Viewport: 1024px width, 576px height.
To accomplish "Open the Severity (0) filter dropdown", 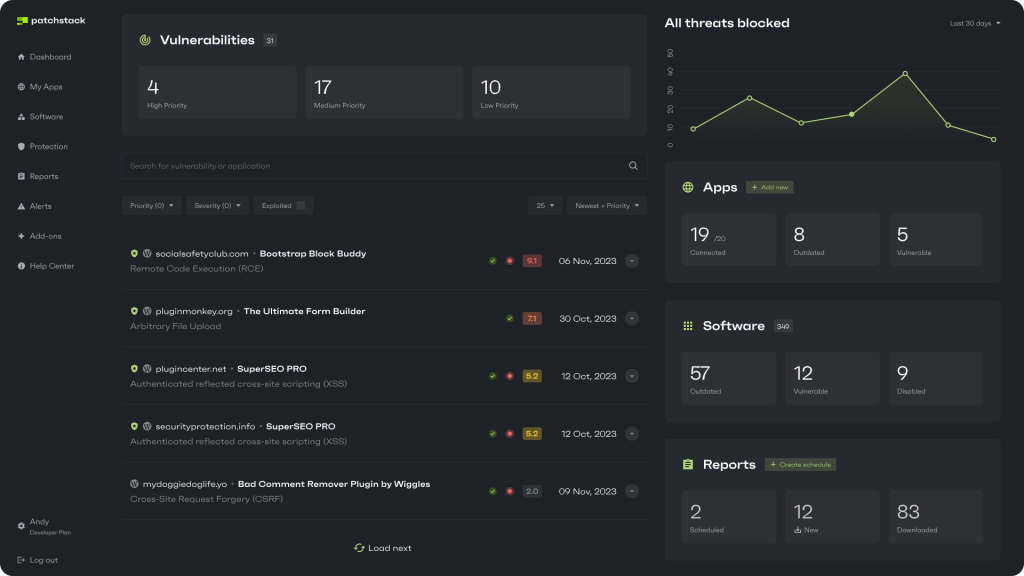I will tap(217, 206).
